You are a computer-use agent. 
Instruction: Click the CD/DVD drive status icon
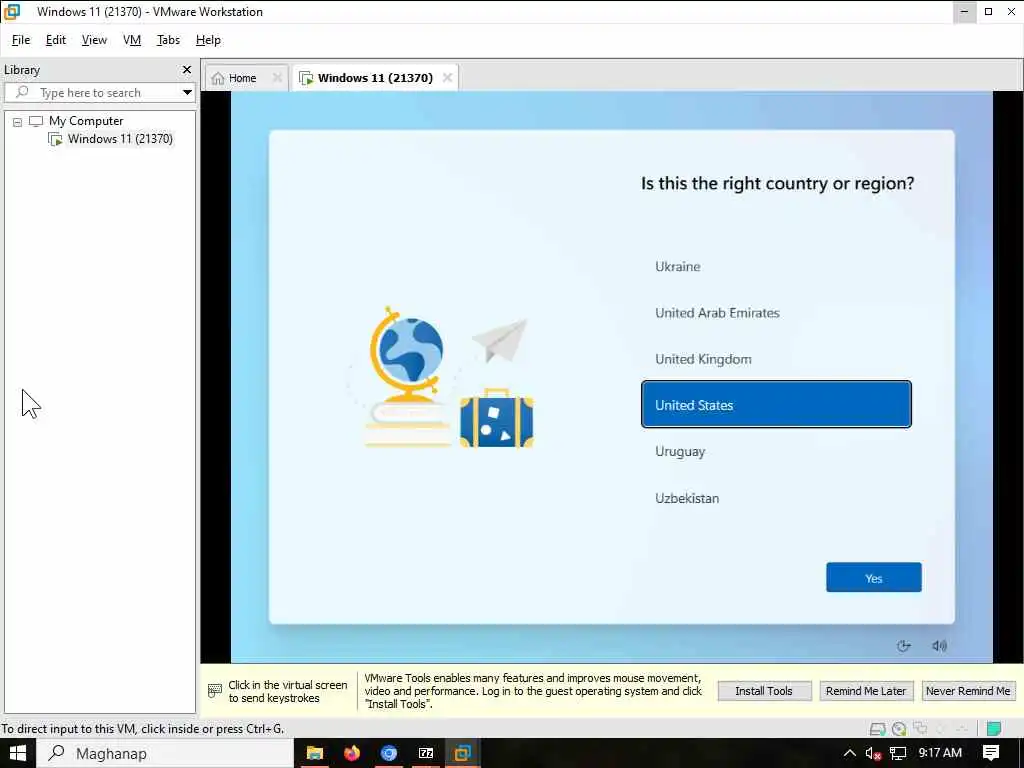point(899,729)
